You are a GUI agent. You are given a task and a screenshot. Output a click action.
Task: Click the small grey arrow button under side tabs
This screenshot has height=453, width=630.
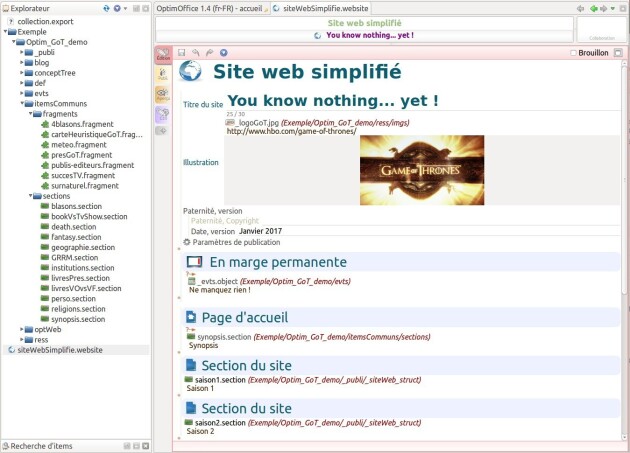point(162,131)
